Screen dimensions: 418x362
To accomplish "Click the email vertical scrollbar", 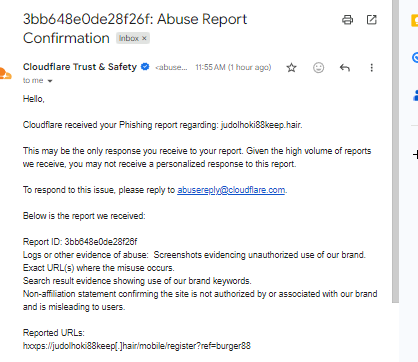I will point(395,151).
